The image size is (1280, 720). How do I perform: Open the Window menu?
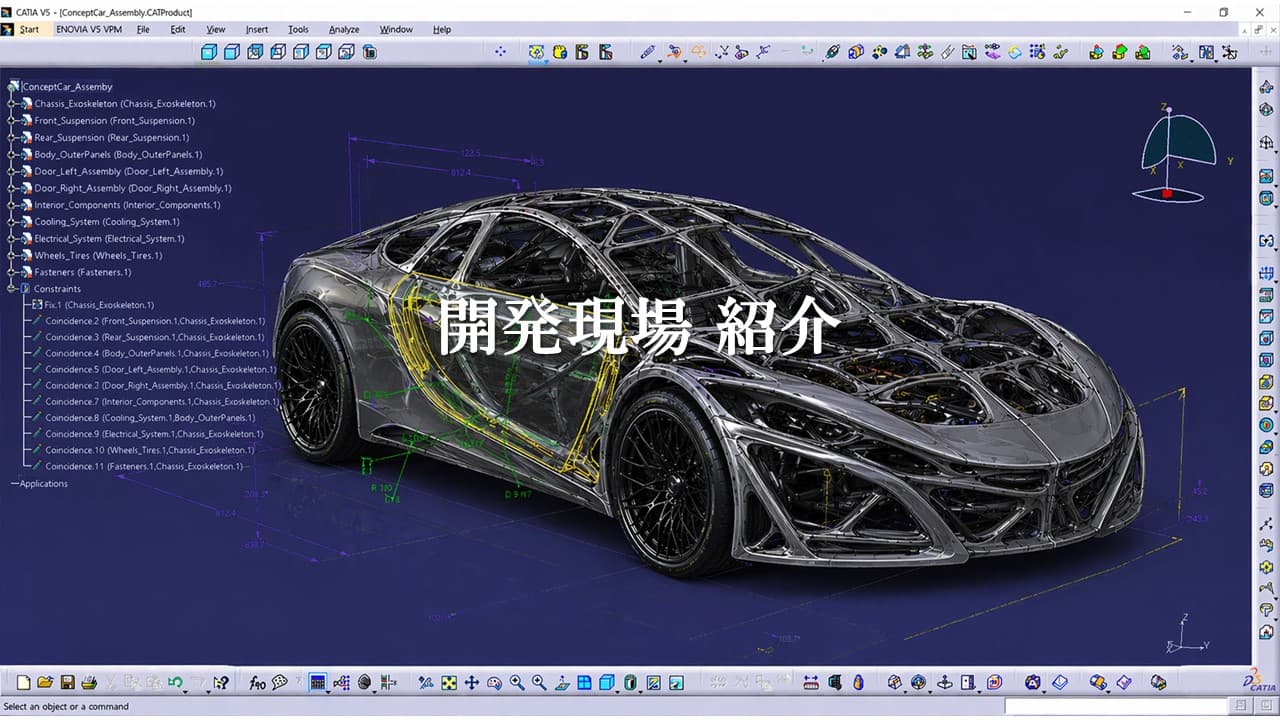pos(396,29)
